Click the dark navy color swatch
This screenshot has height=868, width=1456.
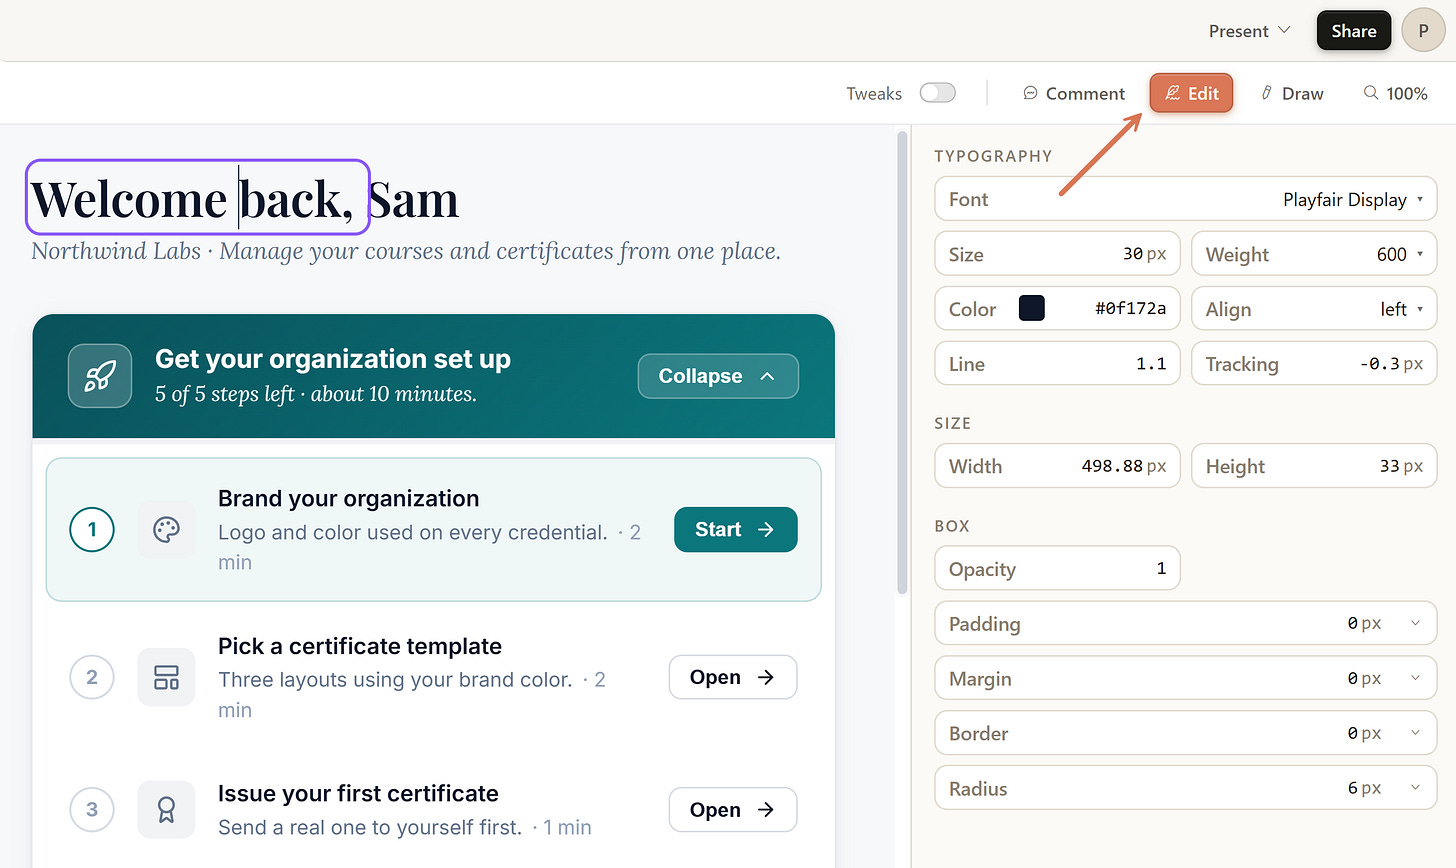pos(1032,308)
